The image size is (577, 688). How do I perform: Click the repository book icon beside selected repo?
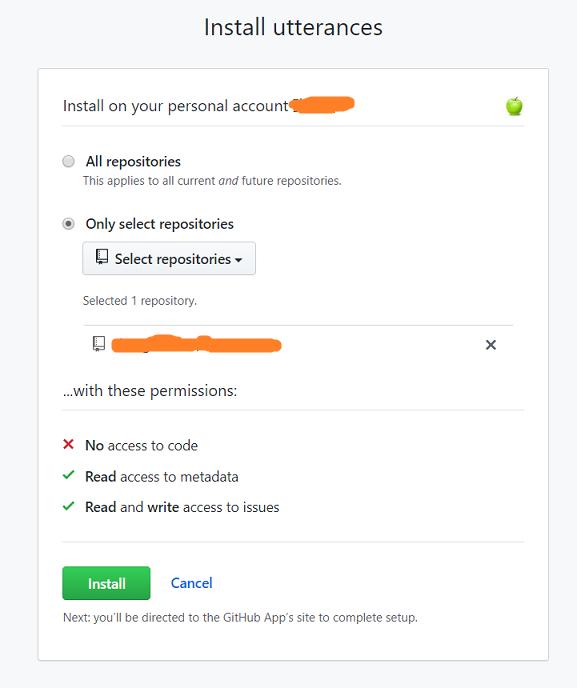coord(99,344)
